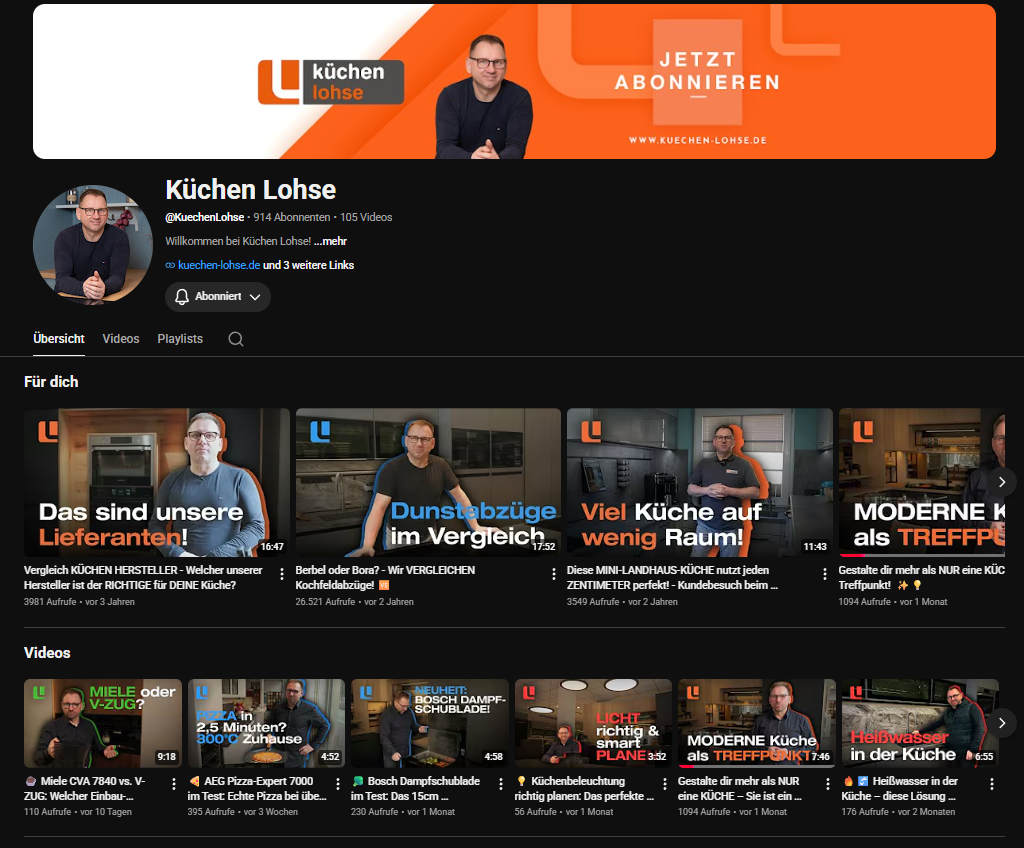The height and width of the screenshot is (848, 1024).
Task: Click the @KuechenLohse channel handle
Action: click(x=204, y=217)
